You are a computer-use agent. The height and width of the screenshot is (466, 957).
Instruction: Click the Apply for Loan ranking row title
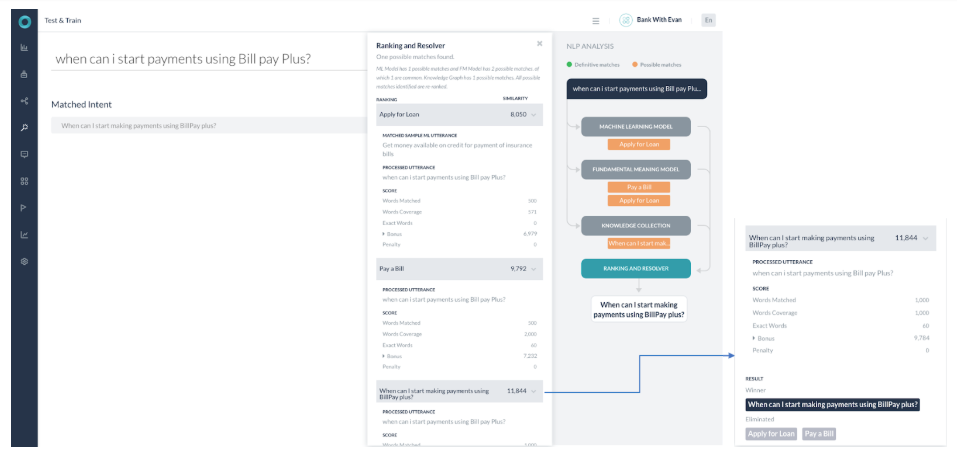pos(399,115)
